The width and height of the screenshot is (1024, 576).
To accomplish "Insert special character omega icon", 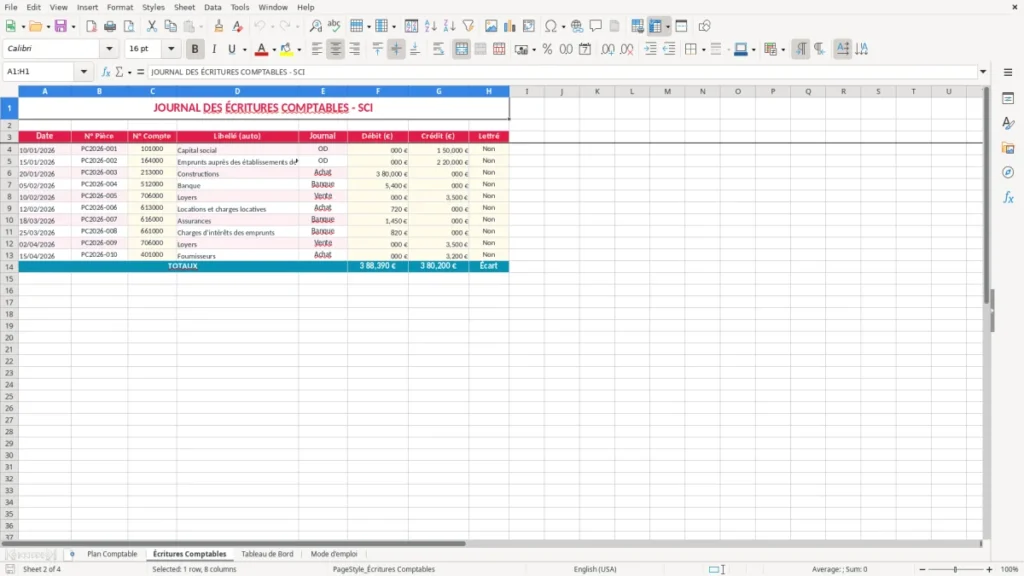I will [x=551, y=26].
